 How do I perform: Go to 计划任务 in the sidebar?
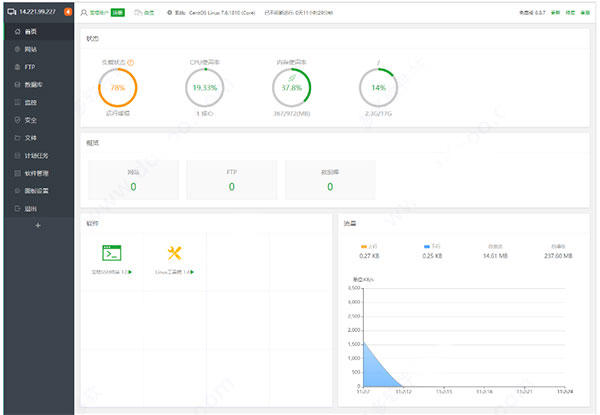(36, 154)
